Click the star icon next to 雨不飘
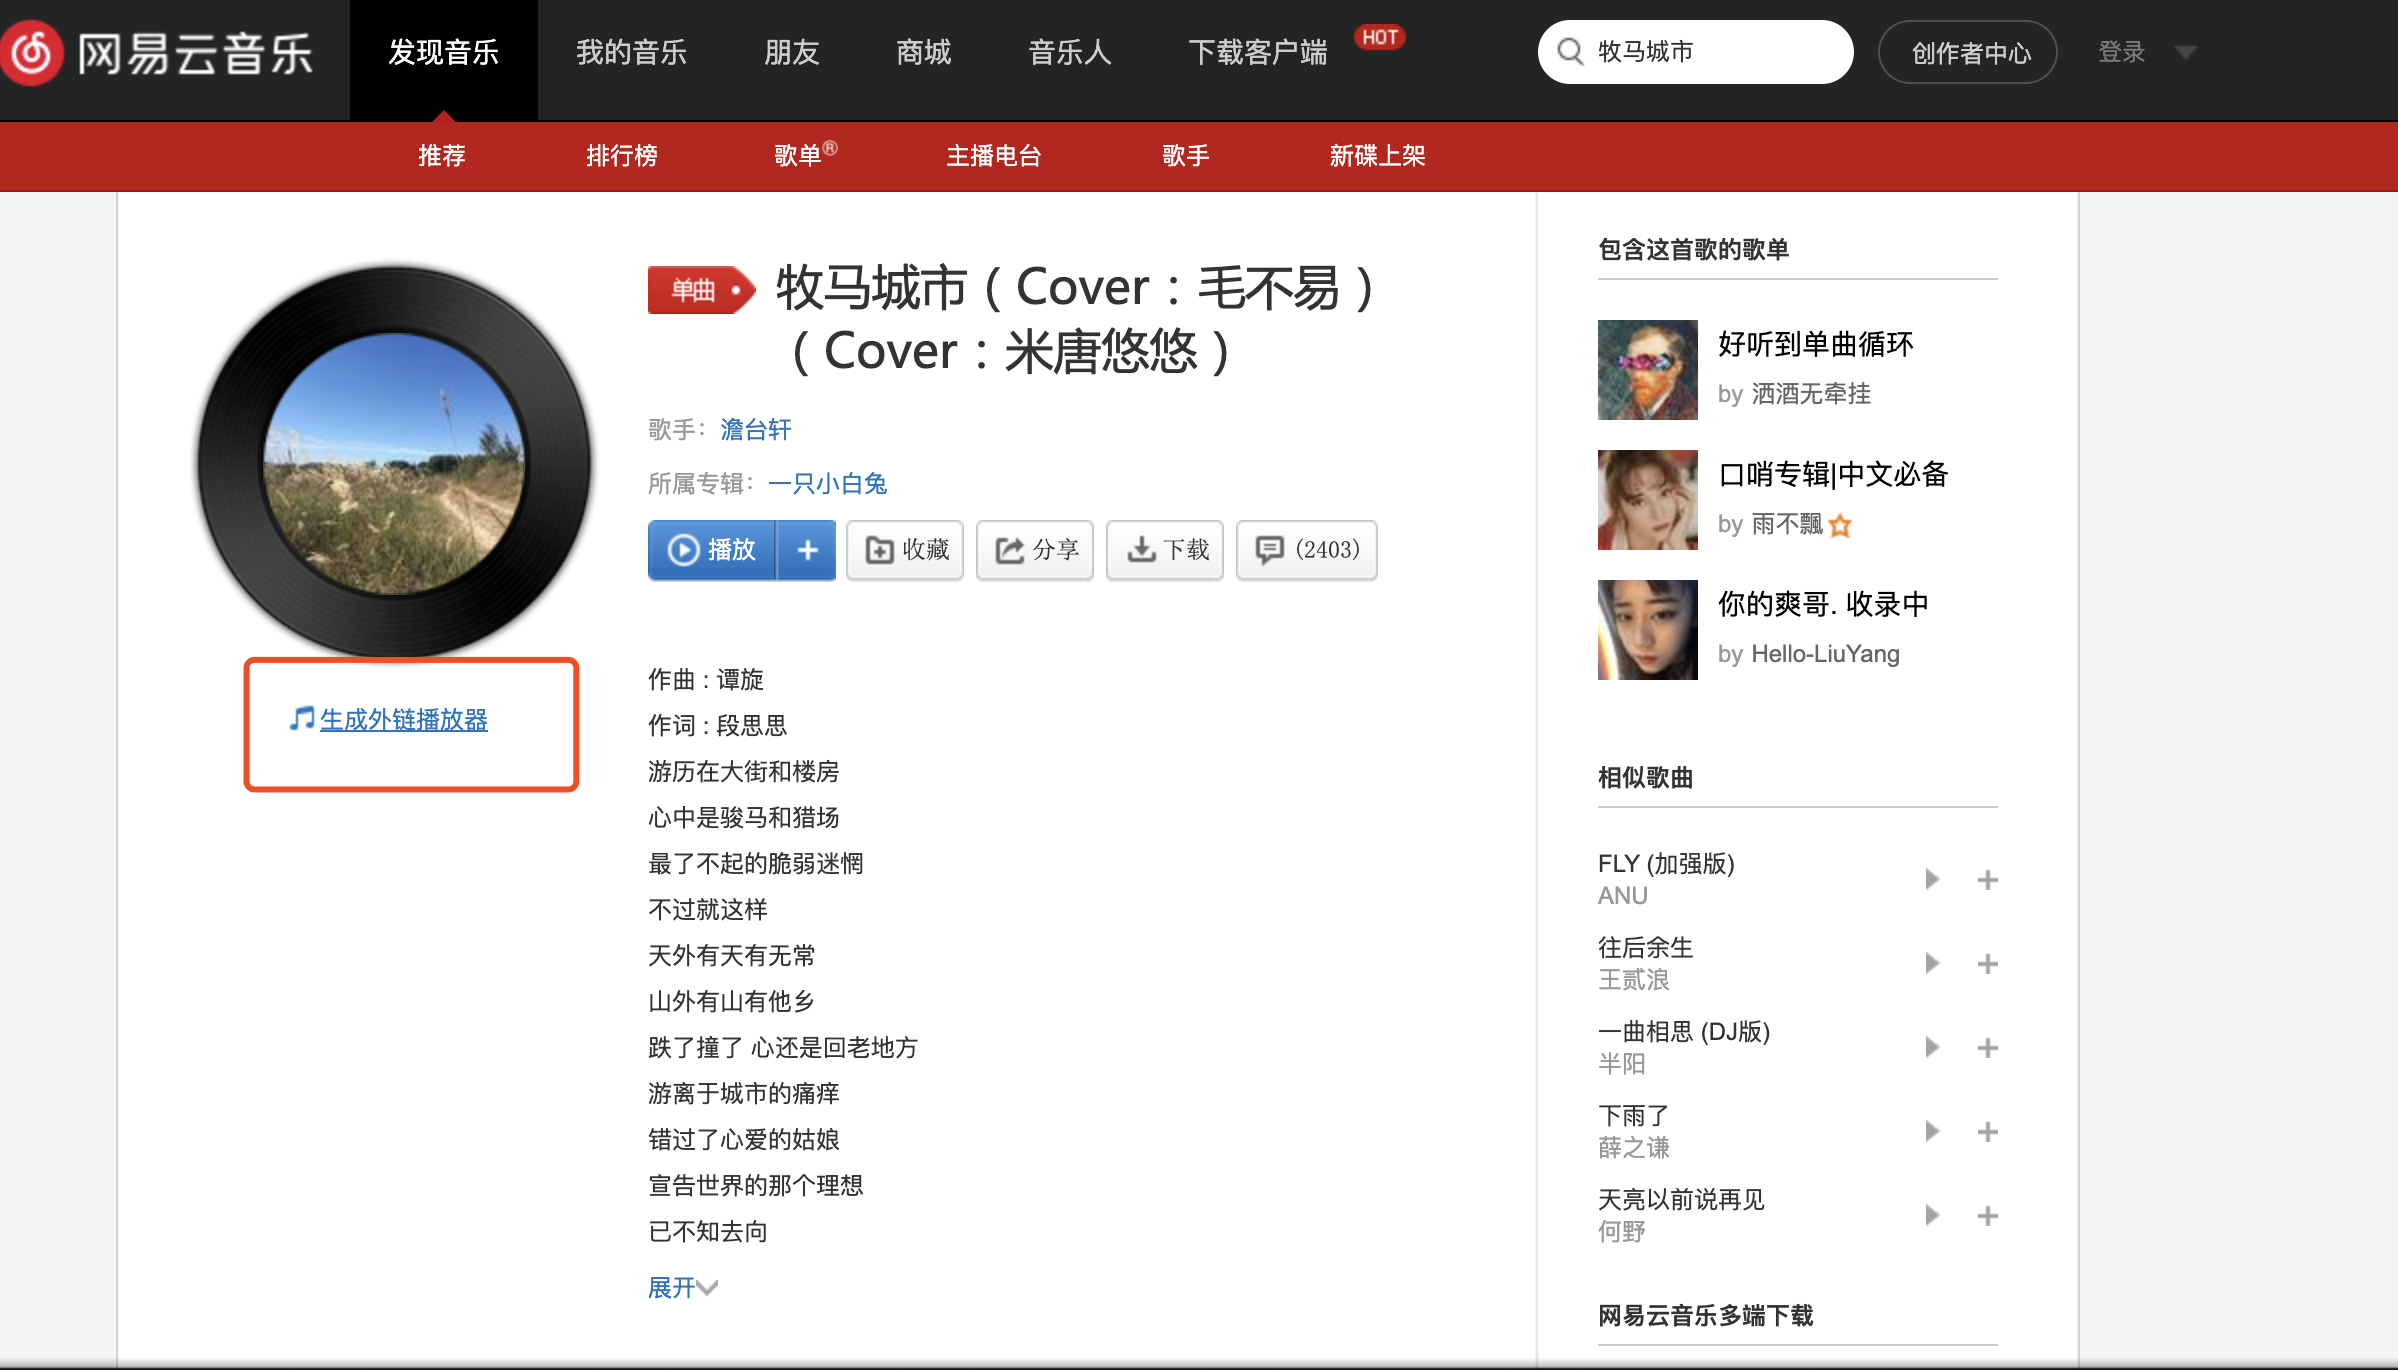 point(1838,524)
